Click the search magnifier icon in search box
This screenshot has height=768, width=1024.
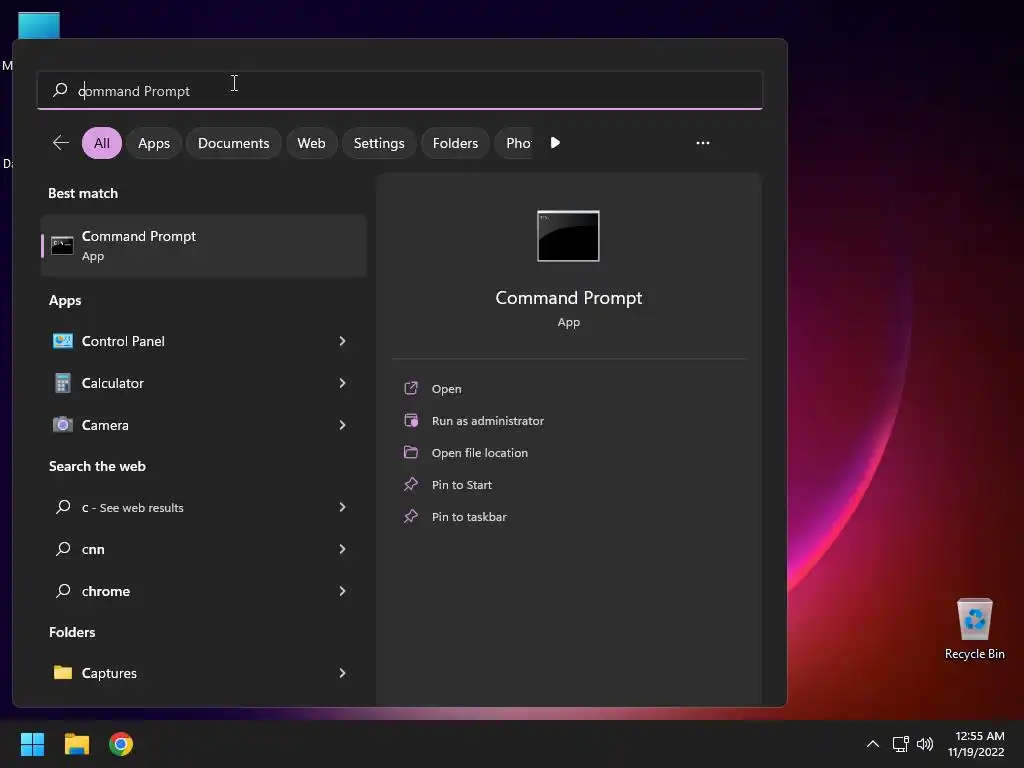[60, 89]
